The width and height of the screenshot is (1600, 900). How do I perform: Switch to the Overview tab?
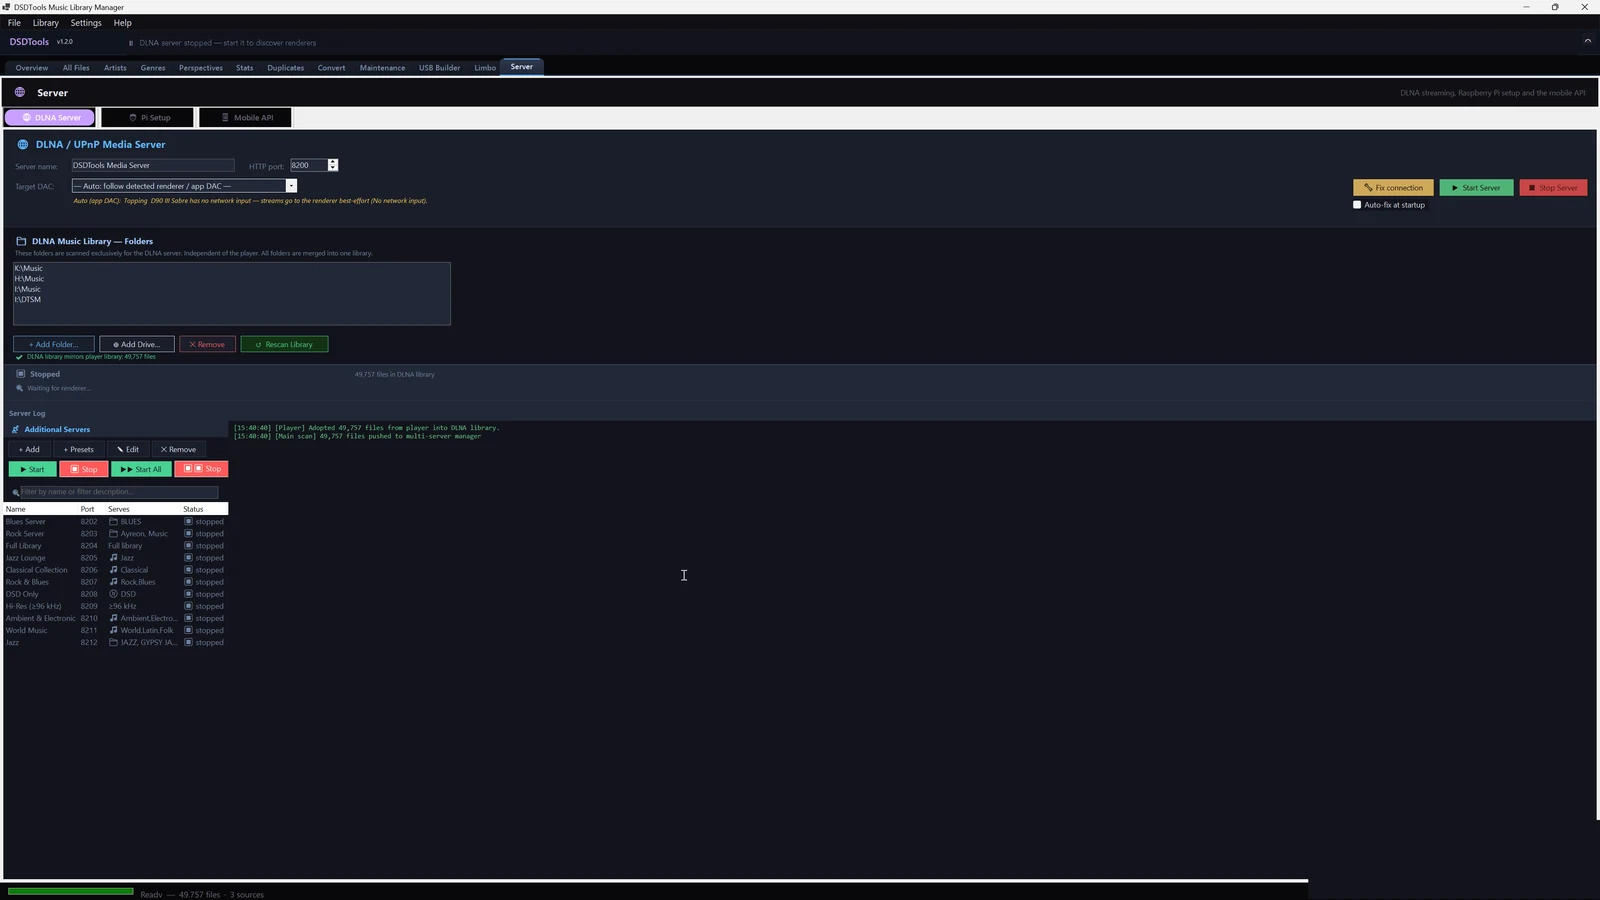pyautogui.click(x=32, y=68)
